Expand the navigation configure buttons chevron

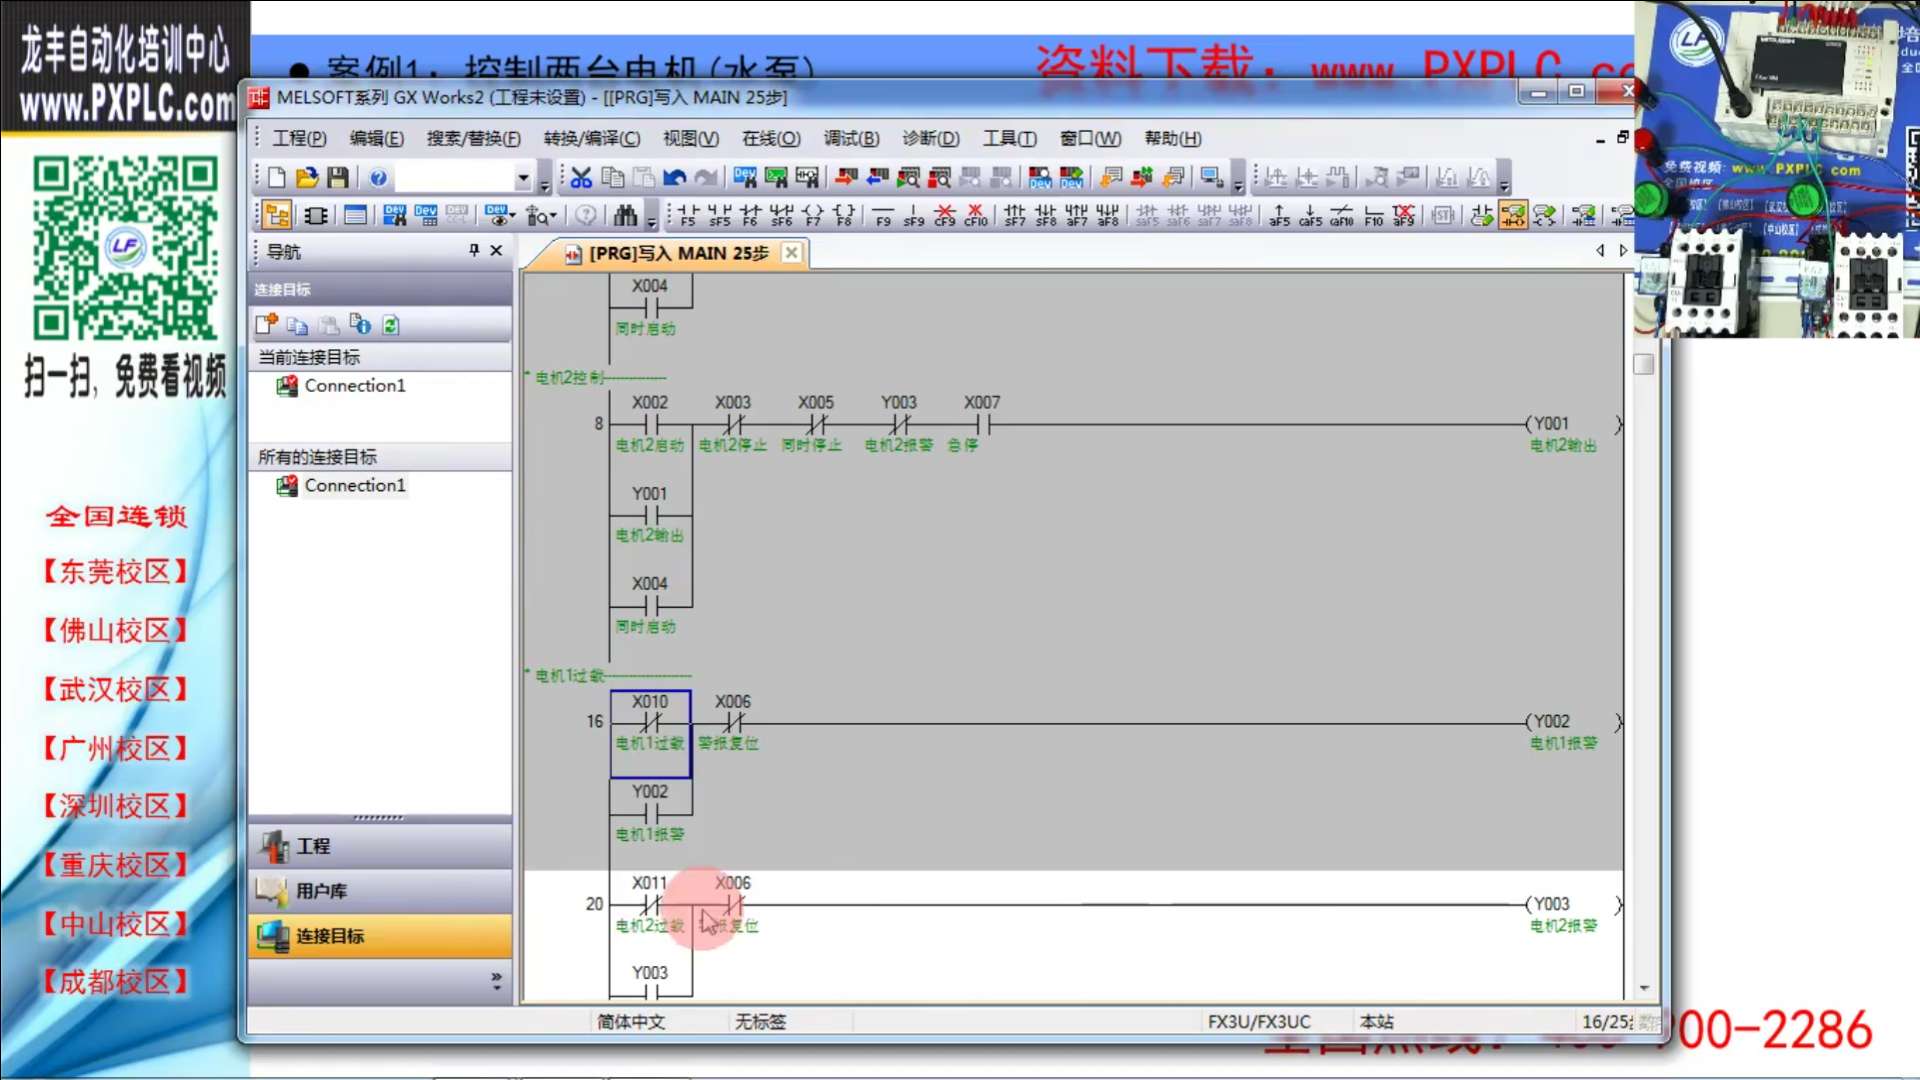coord(496,981)
